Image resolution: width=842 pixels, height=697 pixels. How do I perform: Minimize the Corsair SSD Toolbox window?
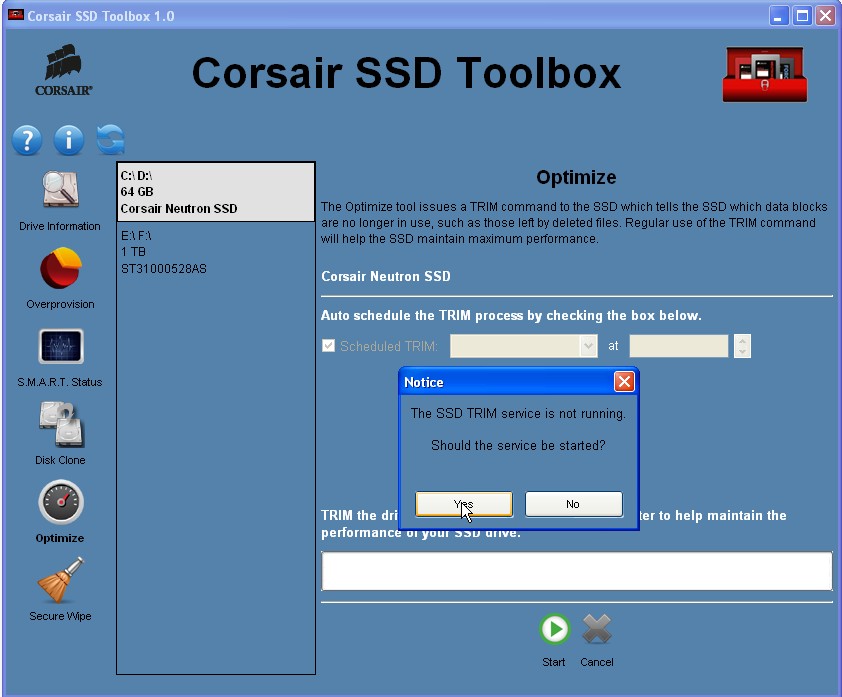pyautogui.click(x=779, y=16)
